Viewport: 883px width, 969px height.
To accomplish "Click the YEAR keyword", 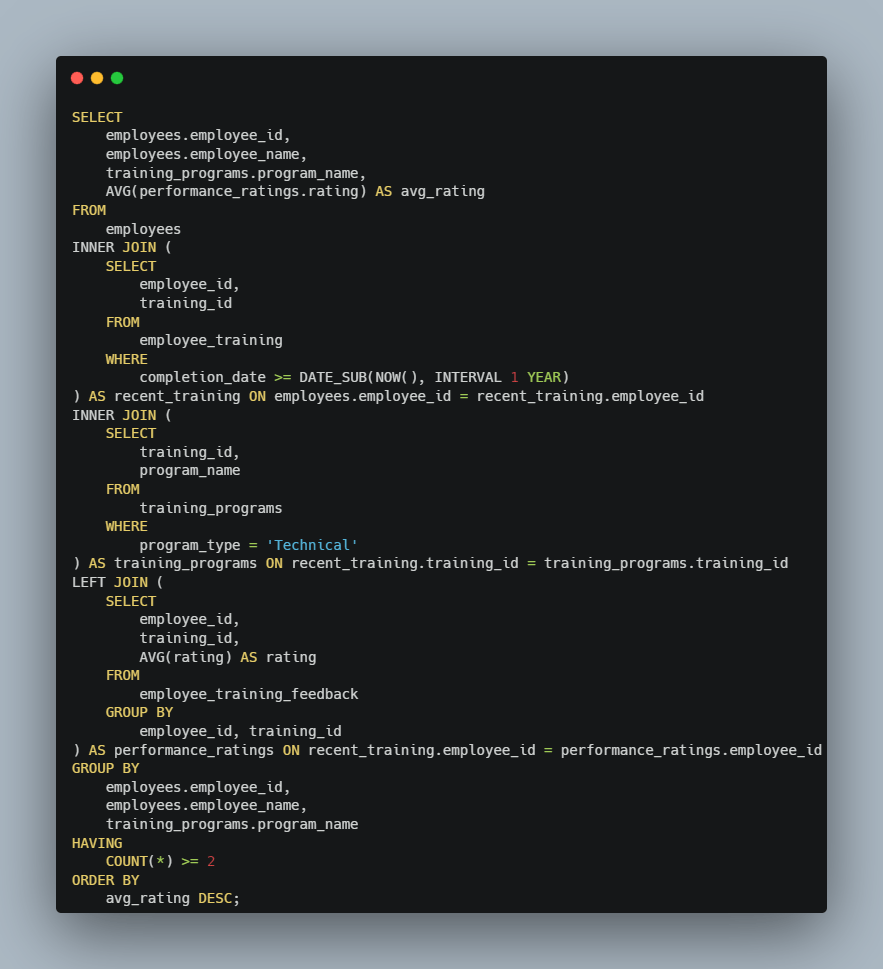I will [543, 377].
